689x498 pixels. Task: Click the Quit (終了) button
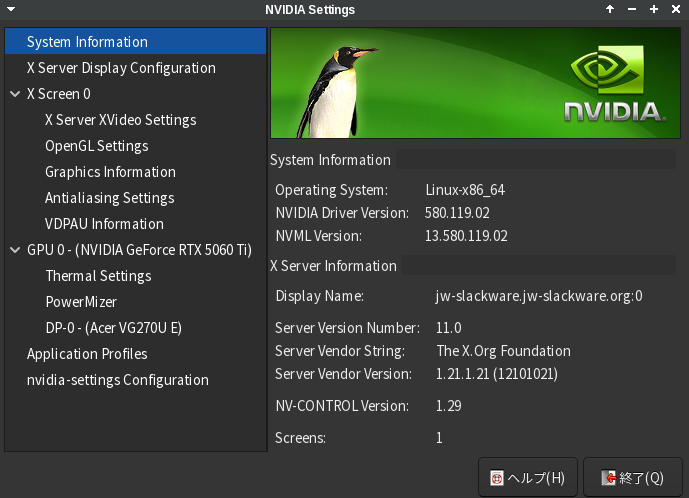pyautogui.click(x=632, y=478)
